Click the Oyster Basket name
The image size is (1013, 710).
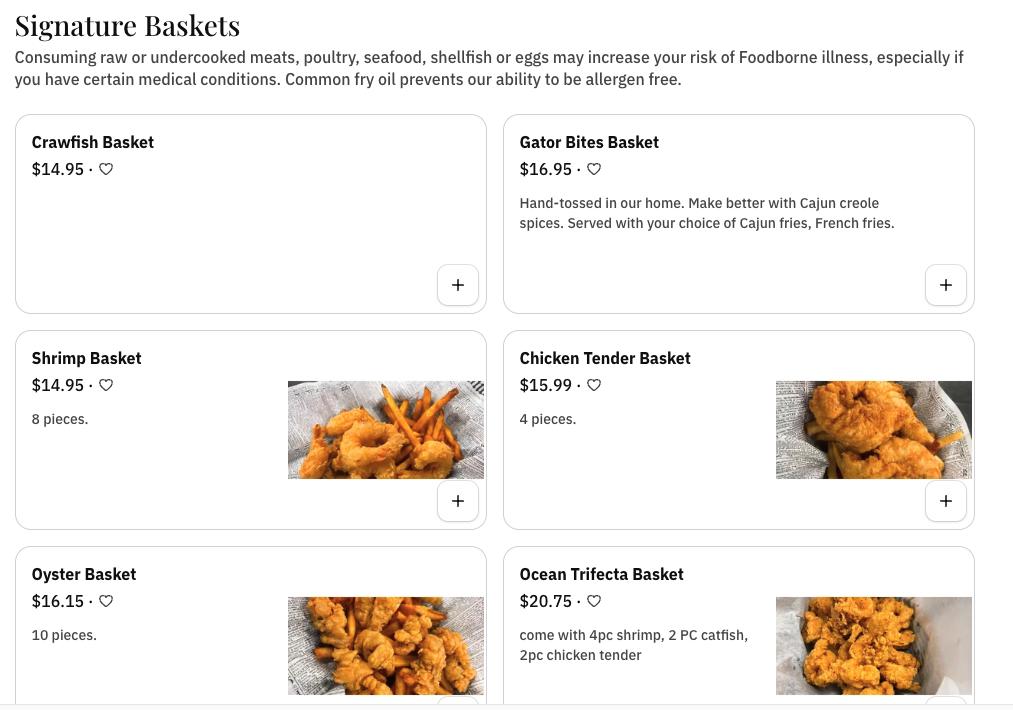[x=84, y=574]
